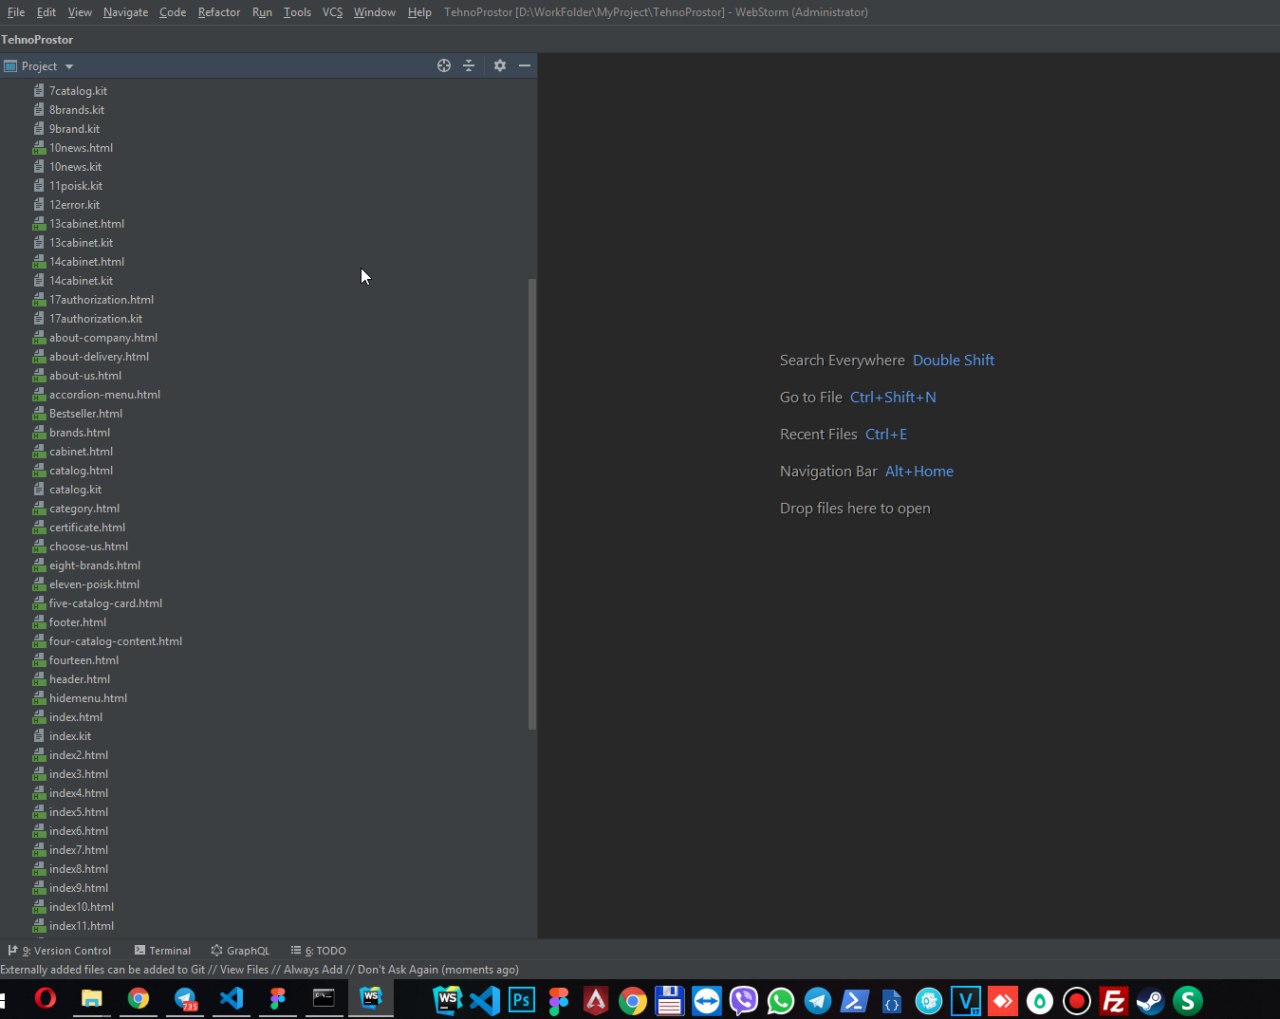Click Always Add in the status bar
Viewport: 1280px width, 1019px height.
coord(313,970)
